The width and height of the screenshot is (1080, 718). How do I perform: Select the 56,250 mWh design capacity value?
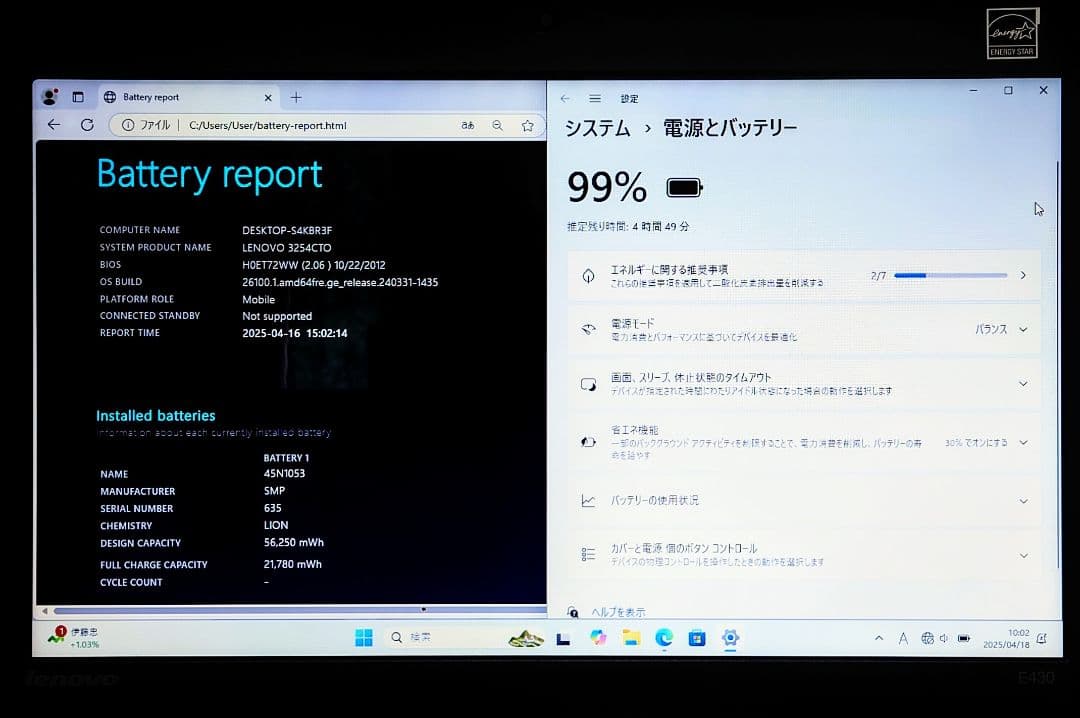pyautogui.click(x=293, y=542)
